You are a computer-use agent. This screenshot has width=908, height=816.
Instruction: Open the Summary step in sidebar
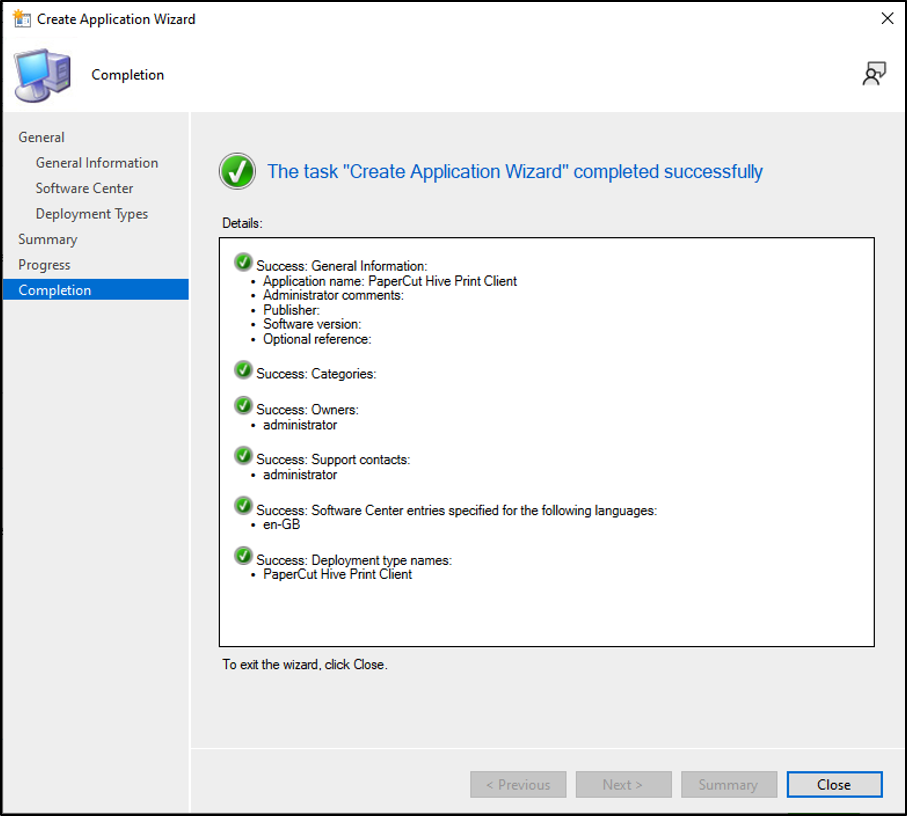47,239
